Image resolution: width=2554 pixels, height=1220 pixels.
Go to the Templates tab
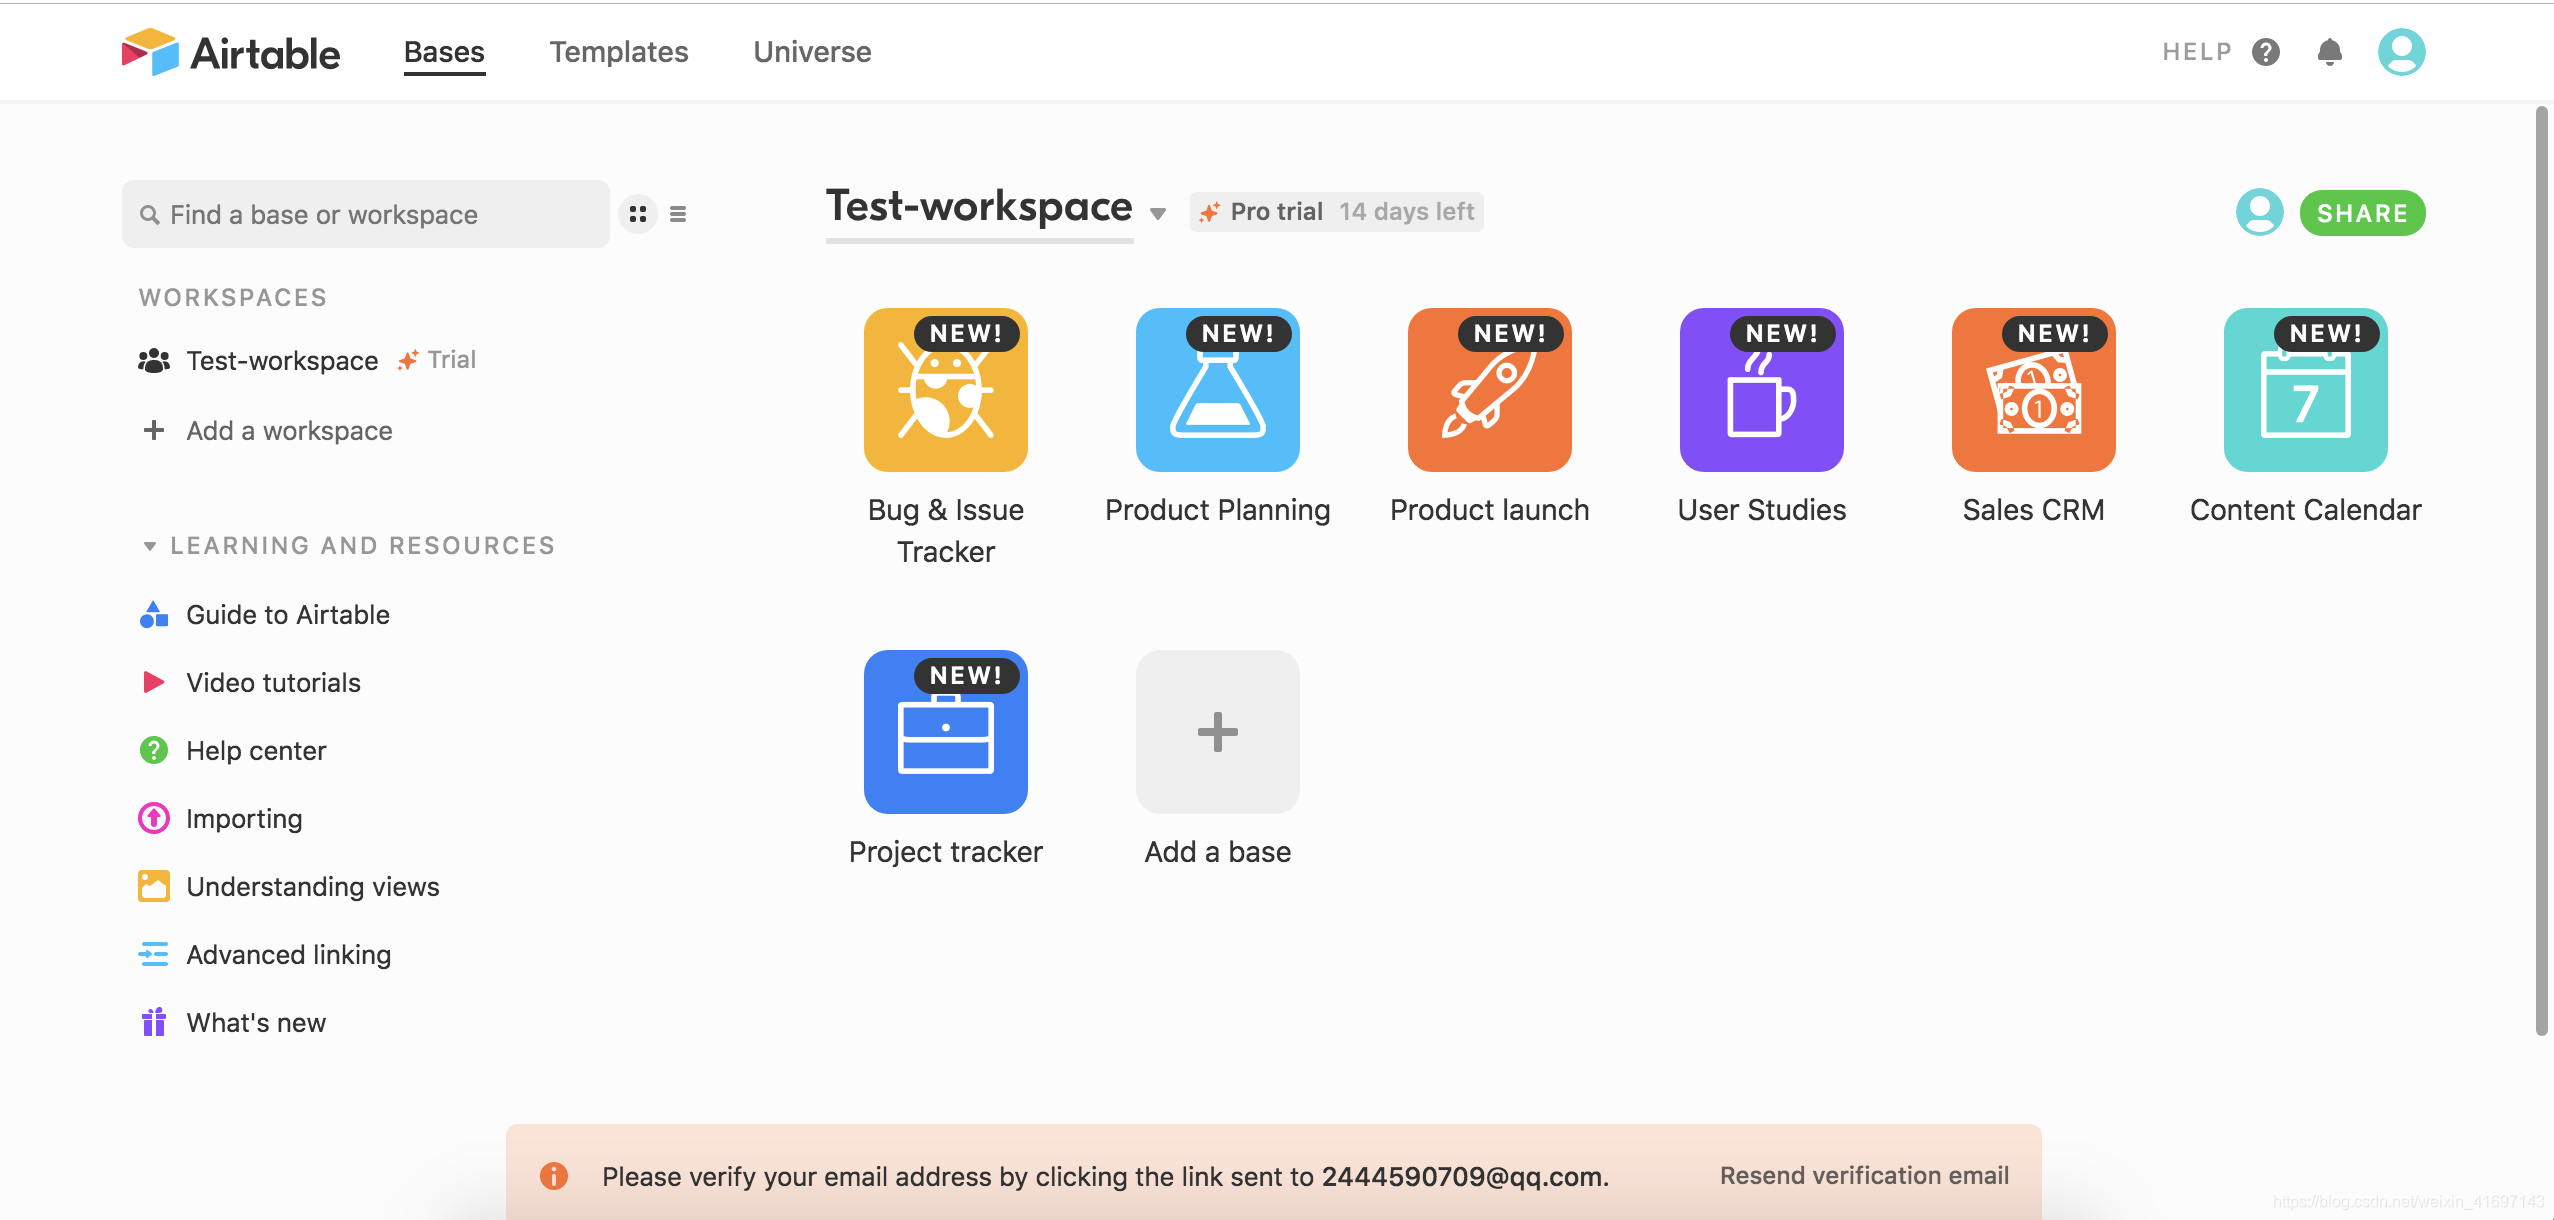pyautogui.click(x=619, y=52)
